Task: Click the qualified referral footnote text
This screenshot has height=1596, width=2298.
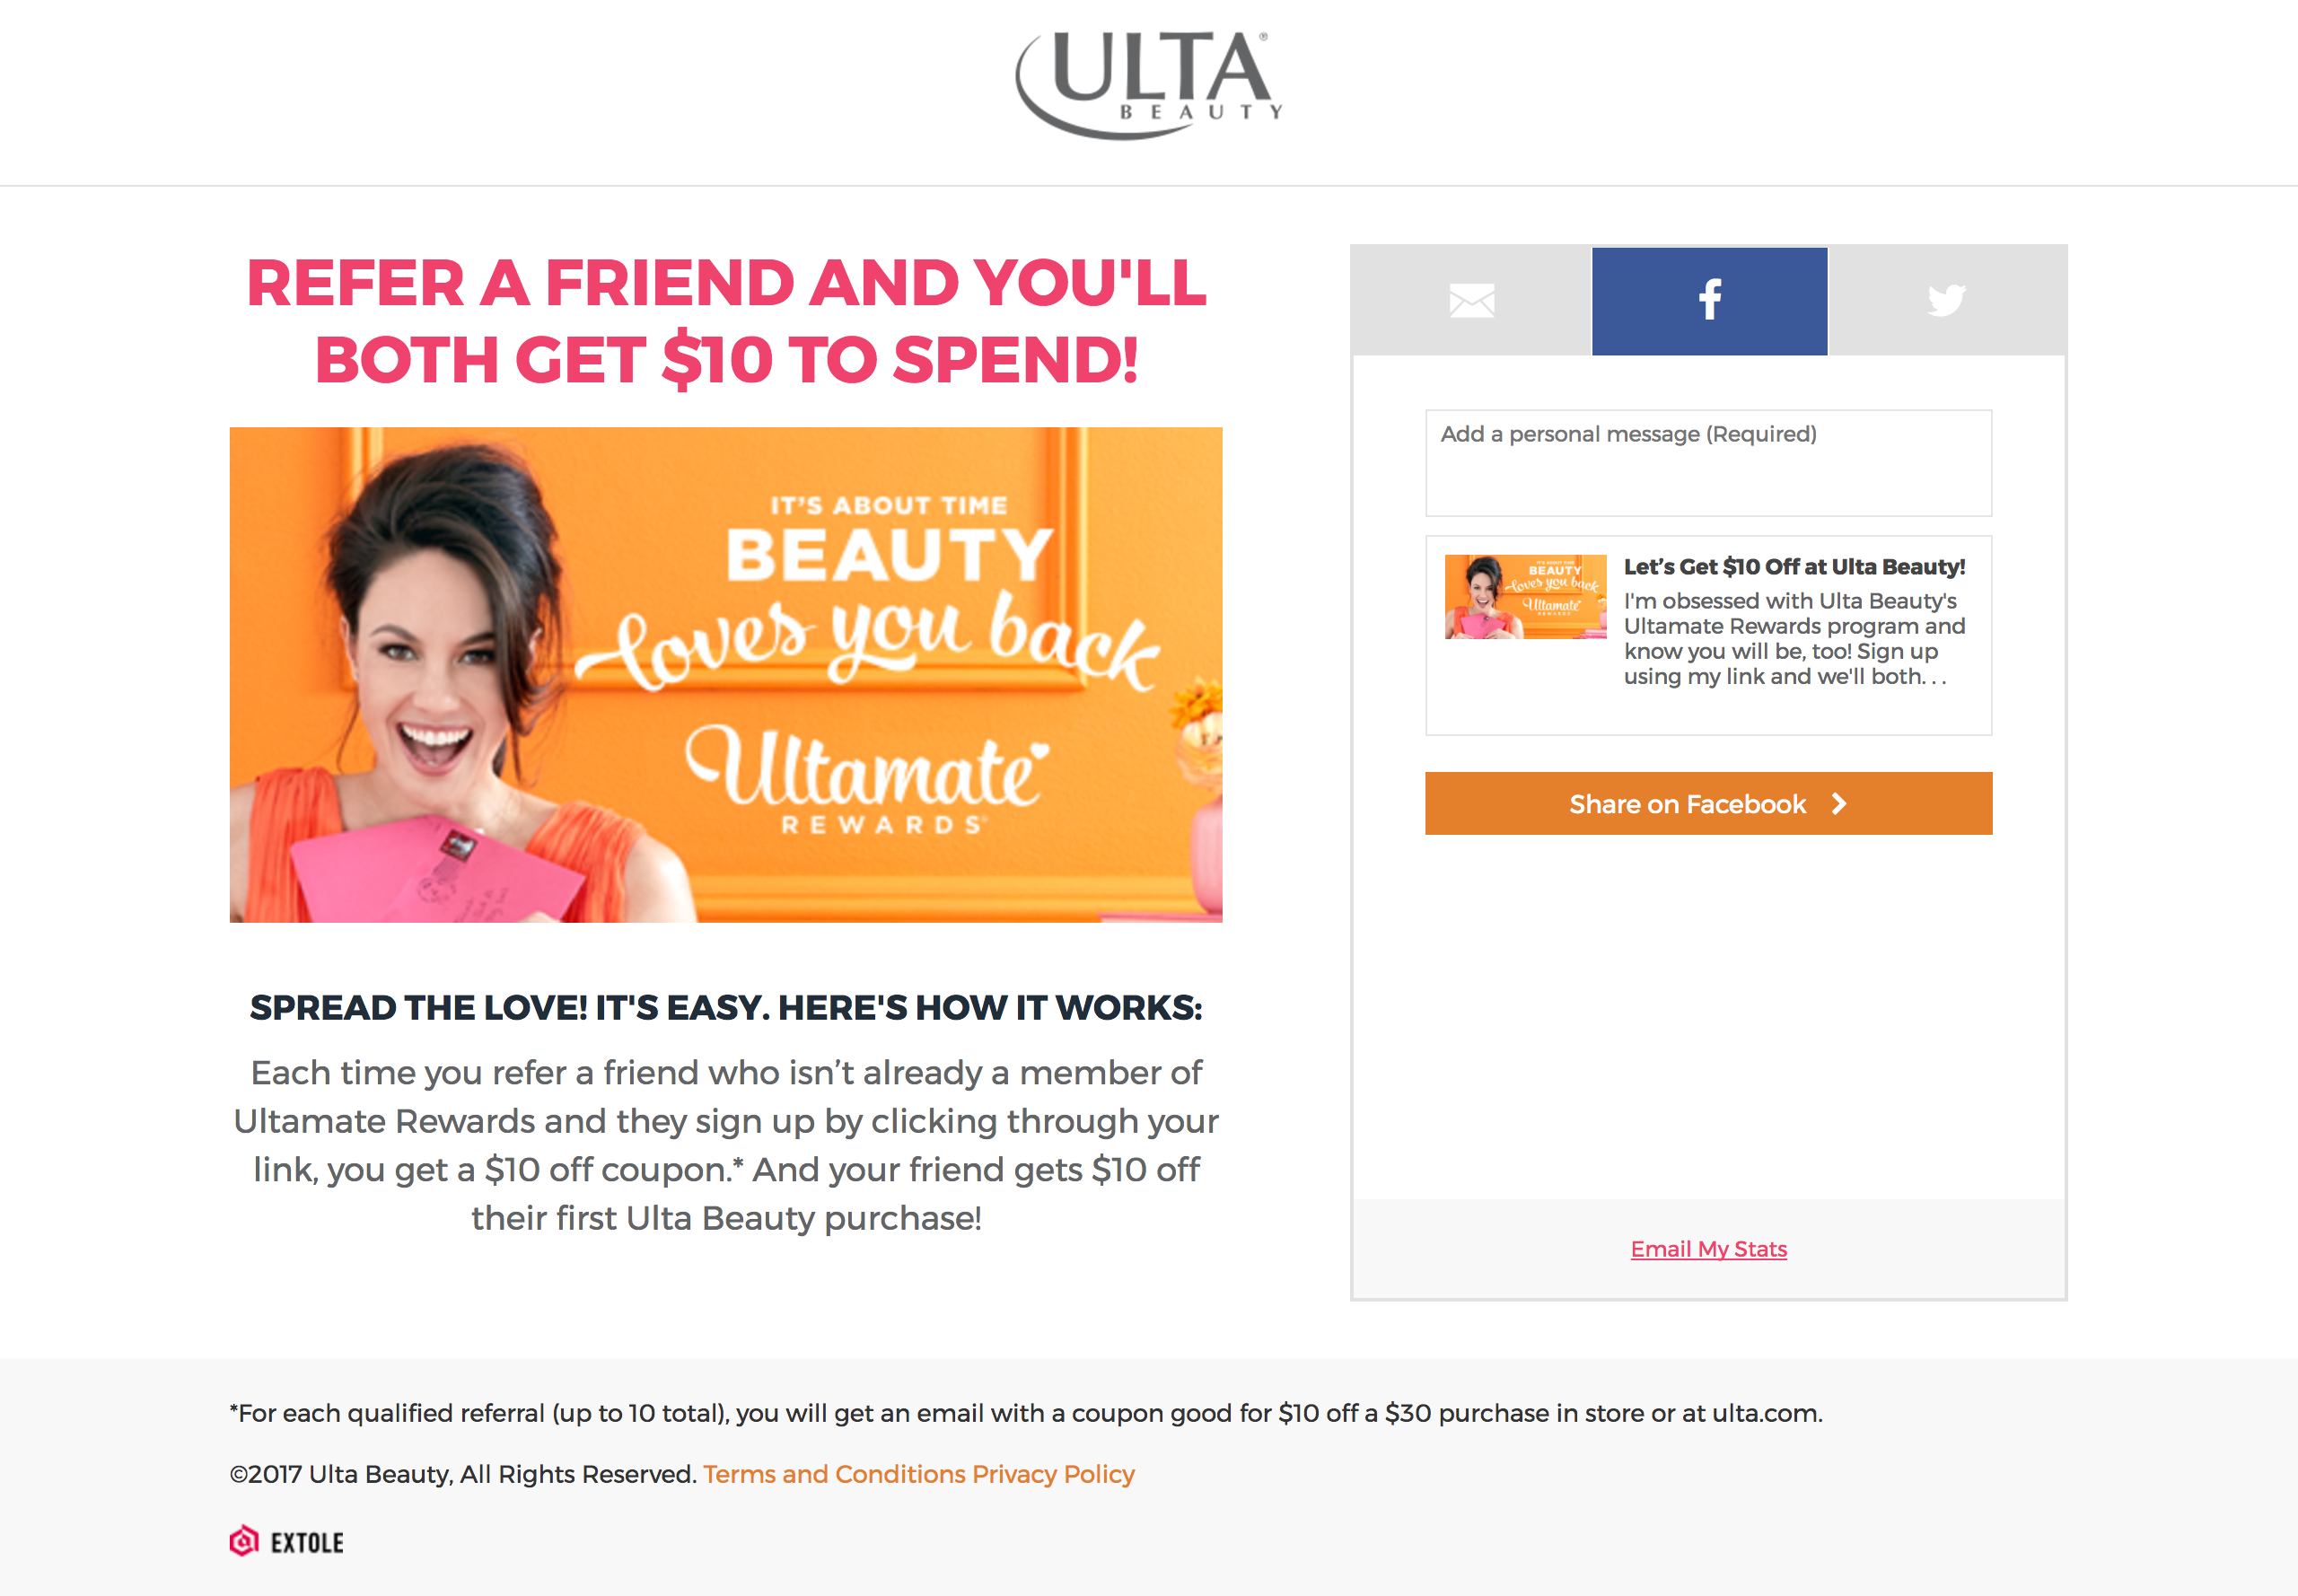Action: point(1026,1413)
